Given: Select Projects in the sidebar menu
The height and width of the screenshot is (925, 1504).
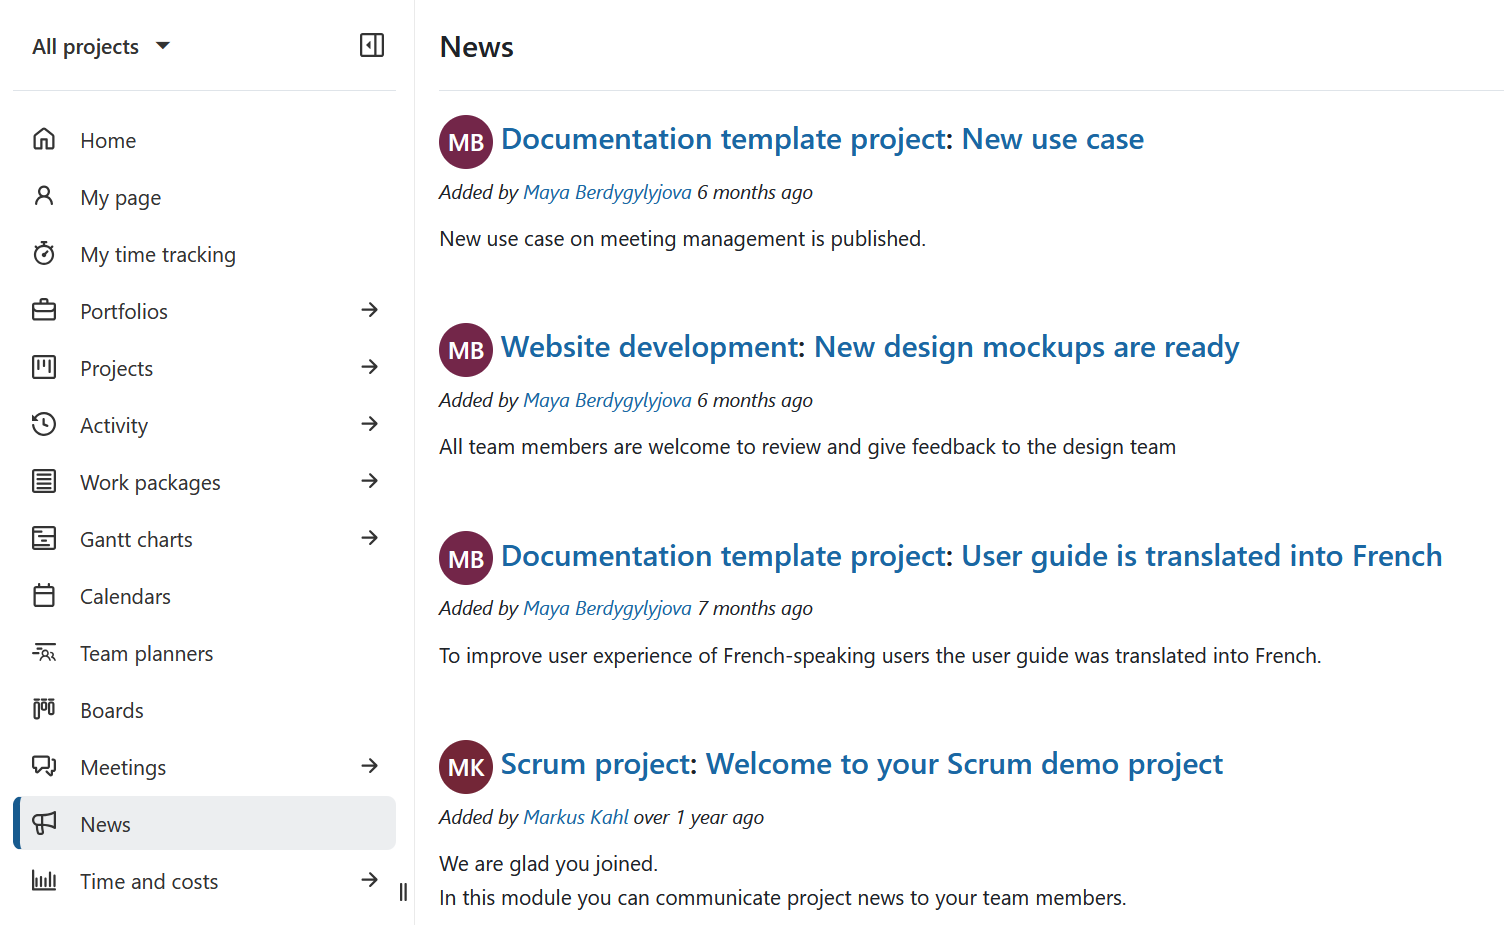Looking at the screenshot, I should (x=116, y=367).
